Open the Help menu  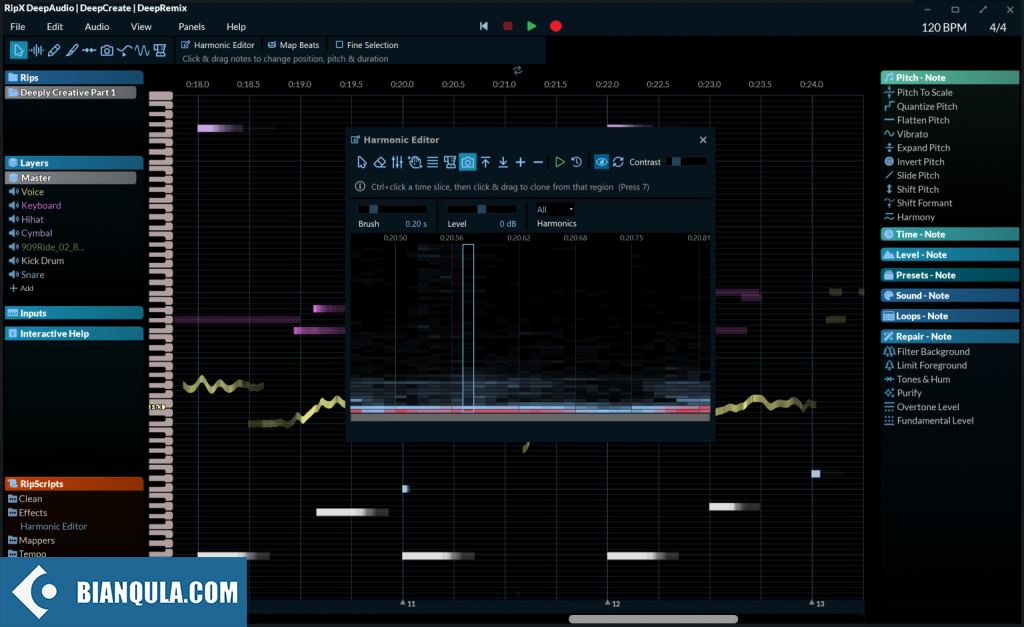coord(236,27)
